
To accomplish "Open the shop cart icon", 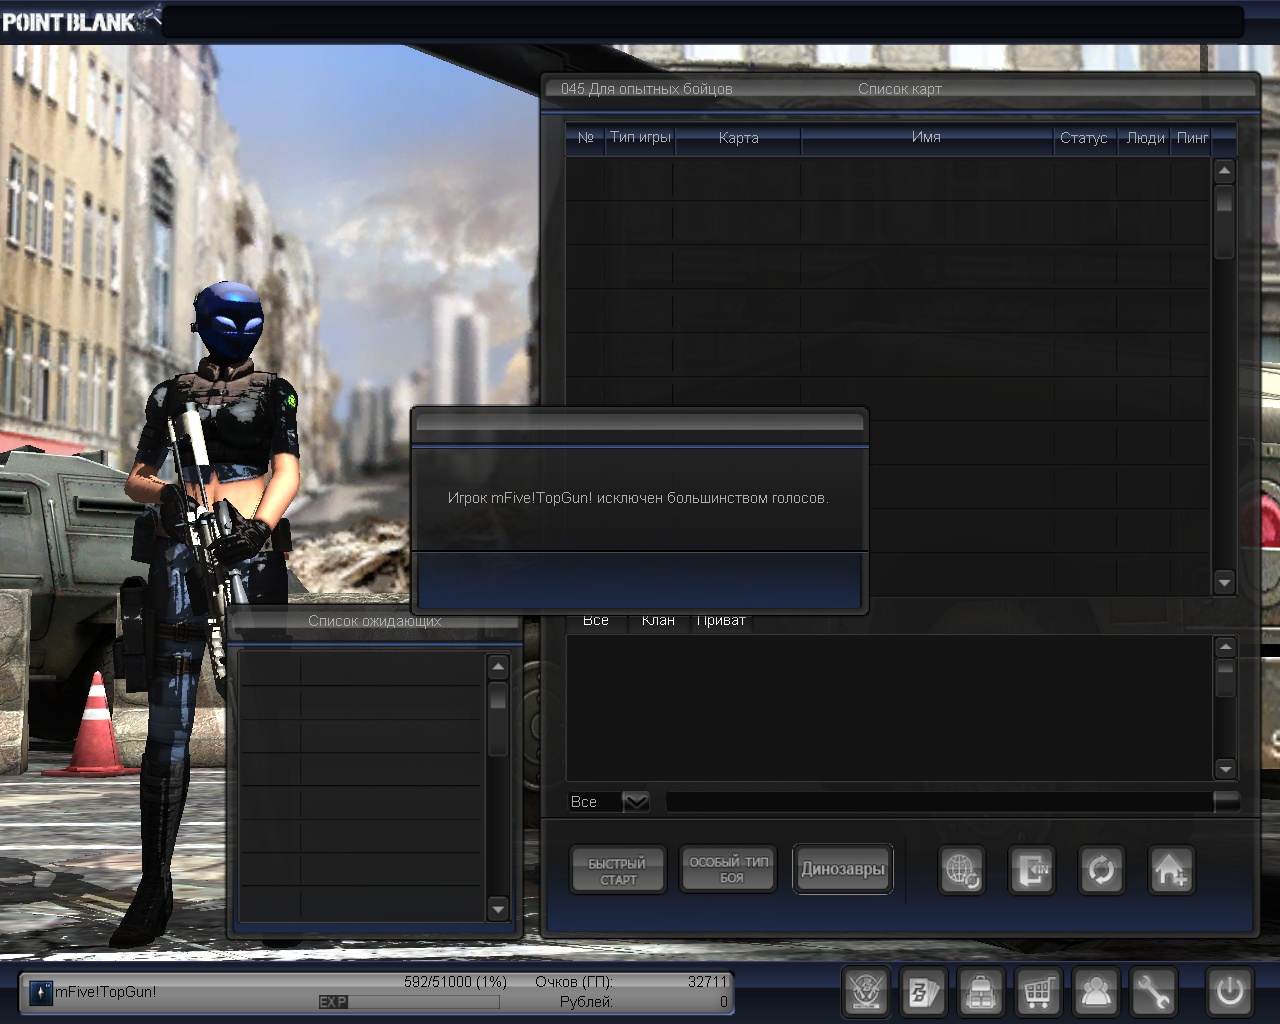I will point(1038,992).
